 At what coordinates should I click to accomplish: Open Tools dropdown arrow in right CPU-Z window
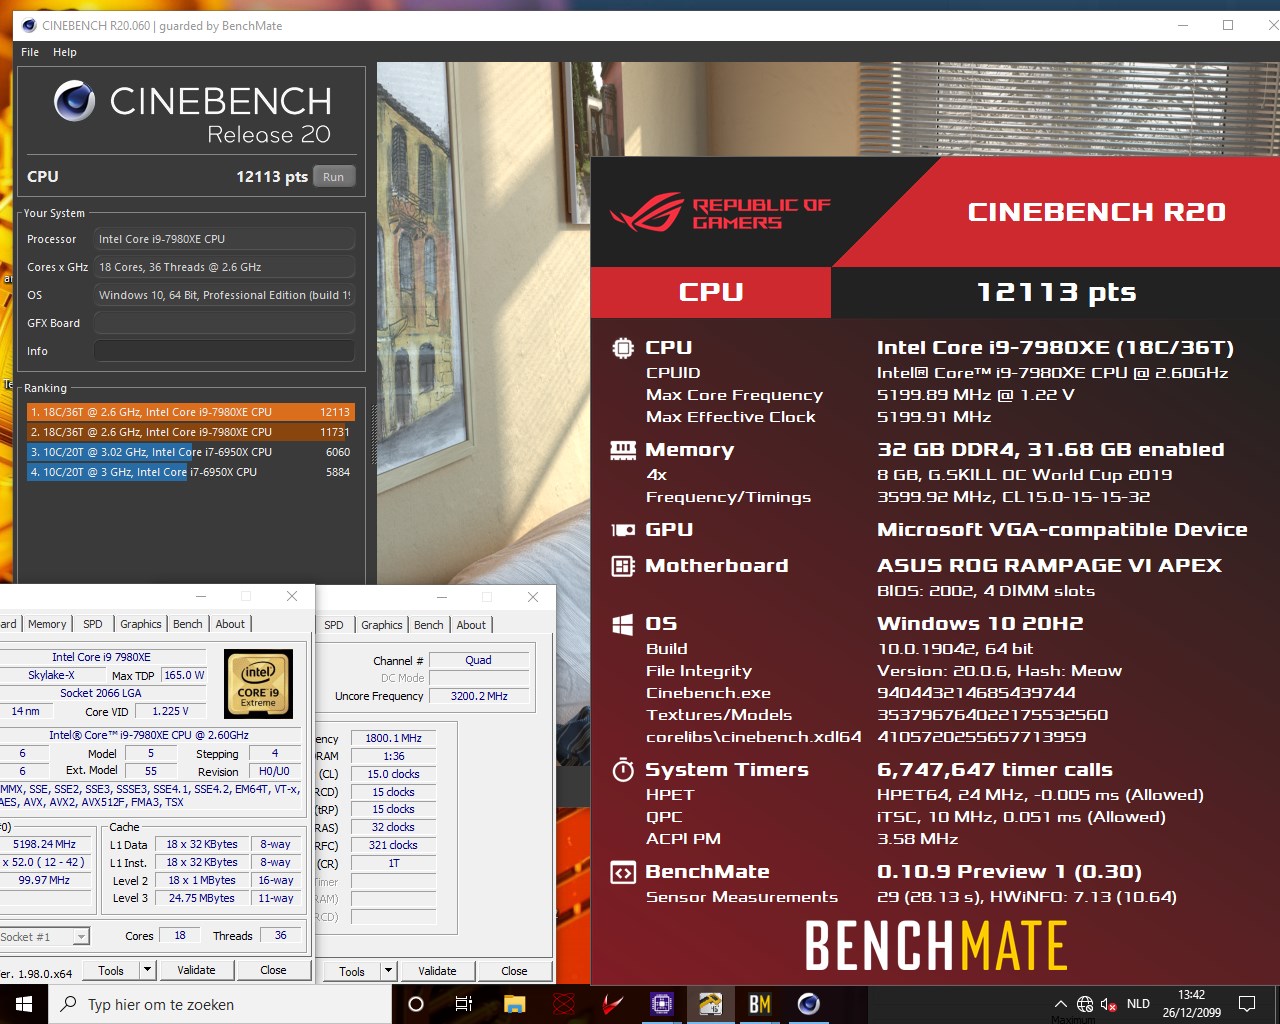(388, 971)
